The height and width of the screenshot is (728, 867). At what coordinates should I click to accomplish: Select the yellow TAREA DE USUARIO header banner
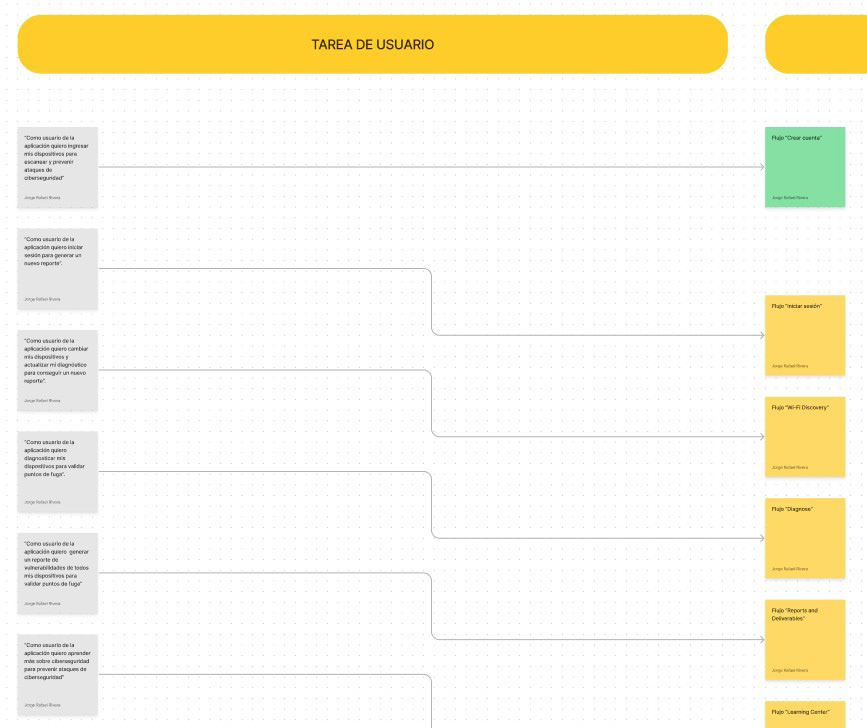[373, 44]
